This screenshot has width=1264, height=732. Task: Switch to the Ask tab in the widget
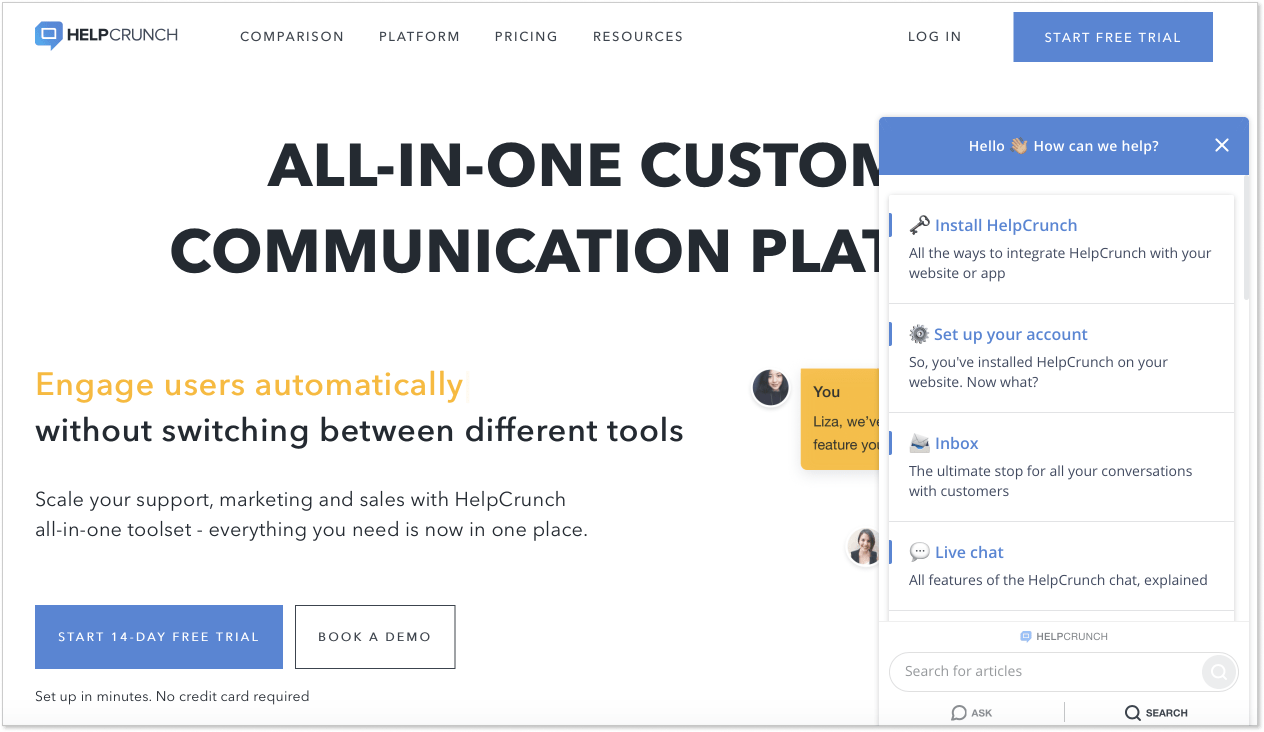[972, 713]
